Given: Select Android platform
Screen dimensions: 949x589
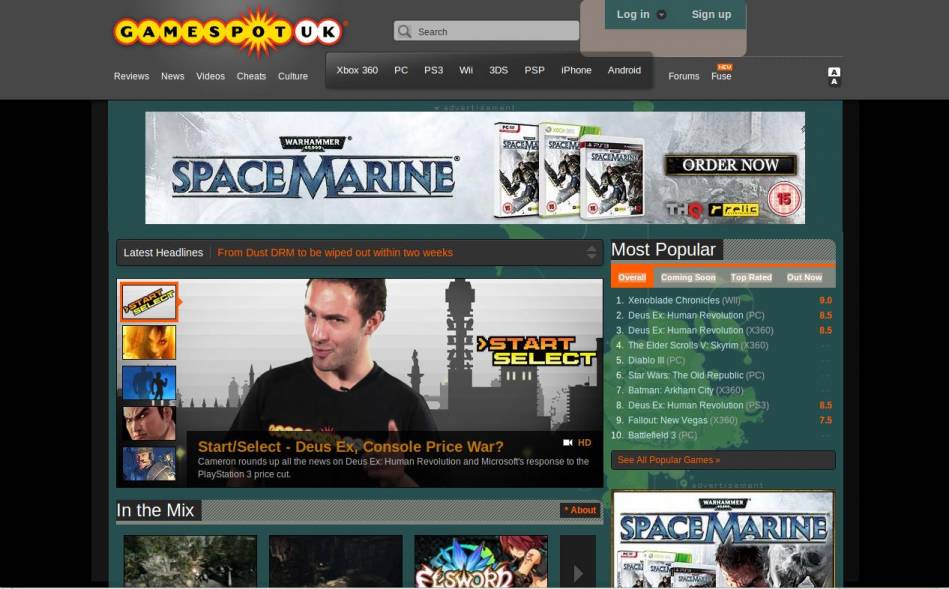Looking at the screenshot, I should coord(624,70).
